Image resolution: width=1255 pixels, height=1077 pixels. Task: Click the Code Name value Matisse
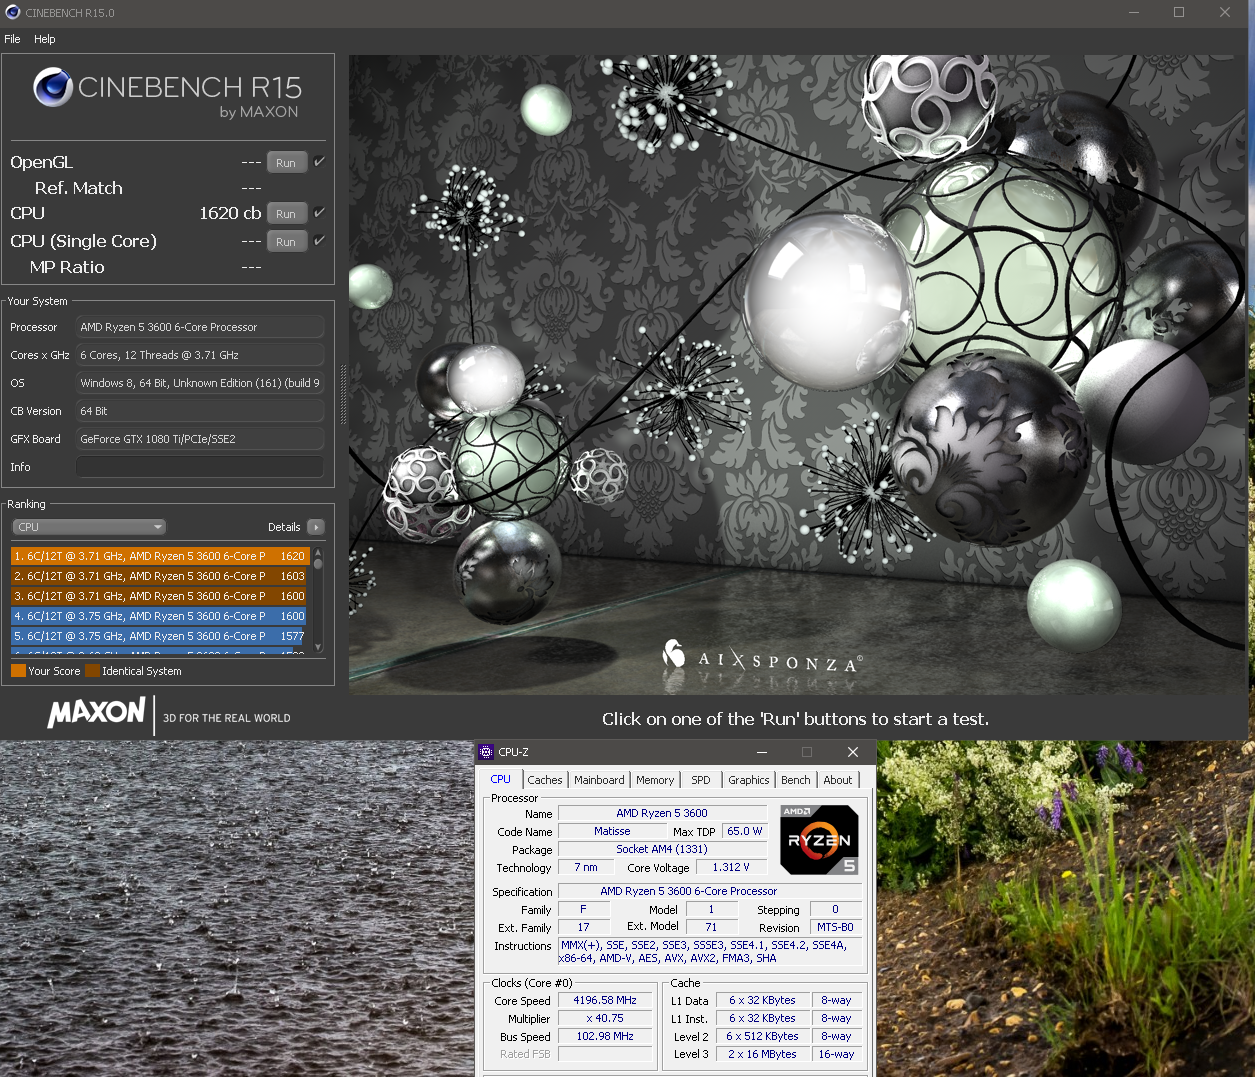click(612, 831)
